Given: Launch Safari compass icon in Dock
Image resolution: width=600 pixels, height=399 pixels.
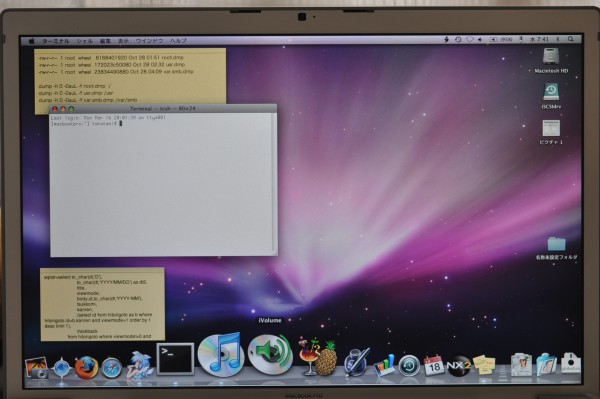Looking at the screenshot, I should click(111, 368).
